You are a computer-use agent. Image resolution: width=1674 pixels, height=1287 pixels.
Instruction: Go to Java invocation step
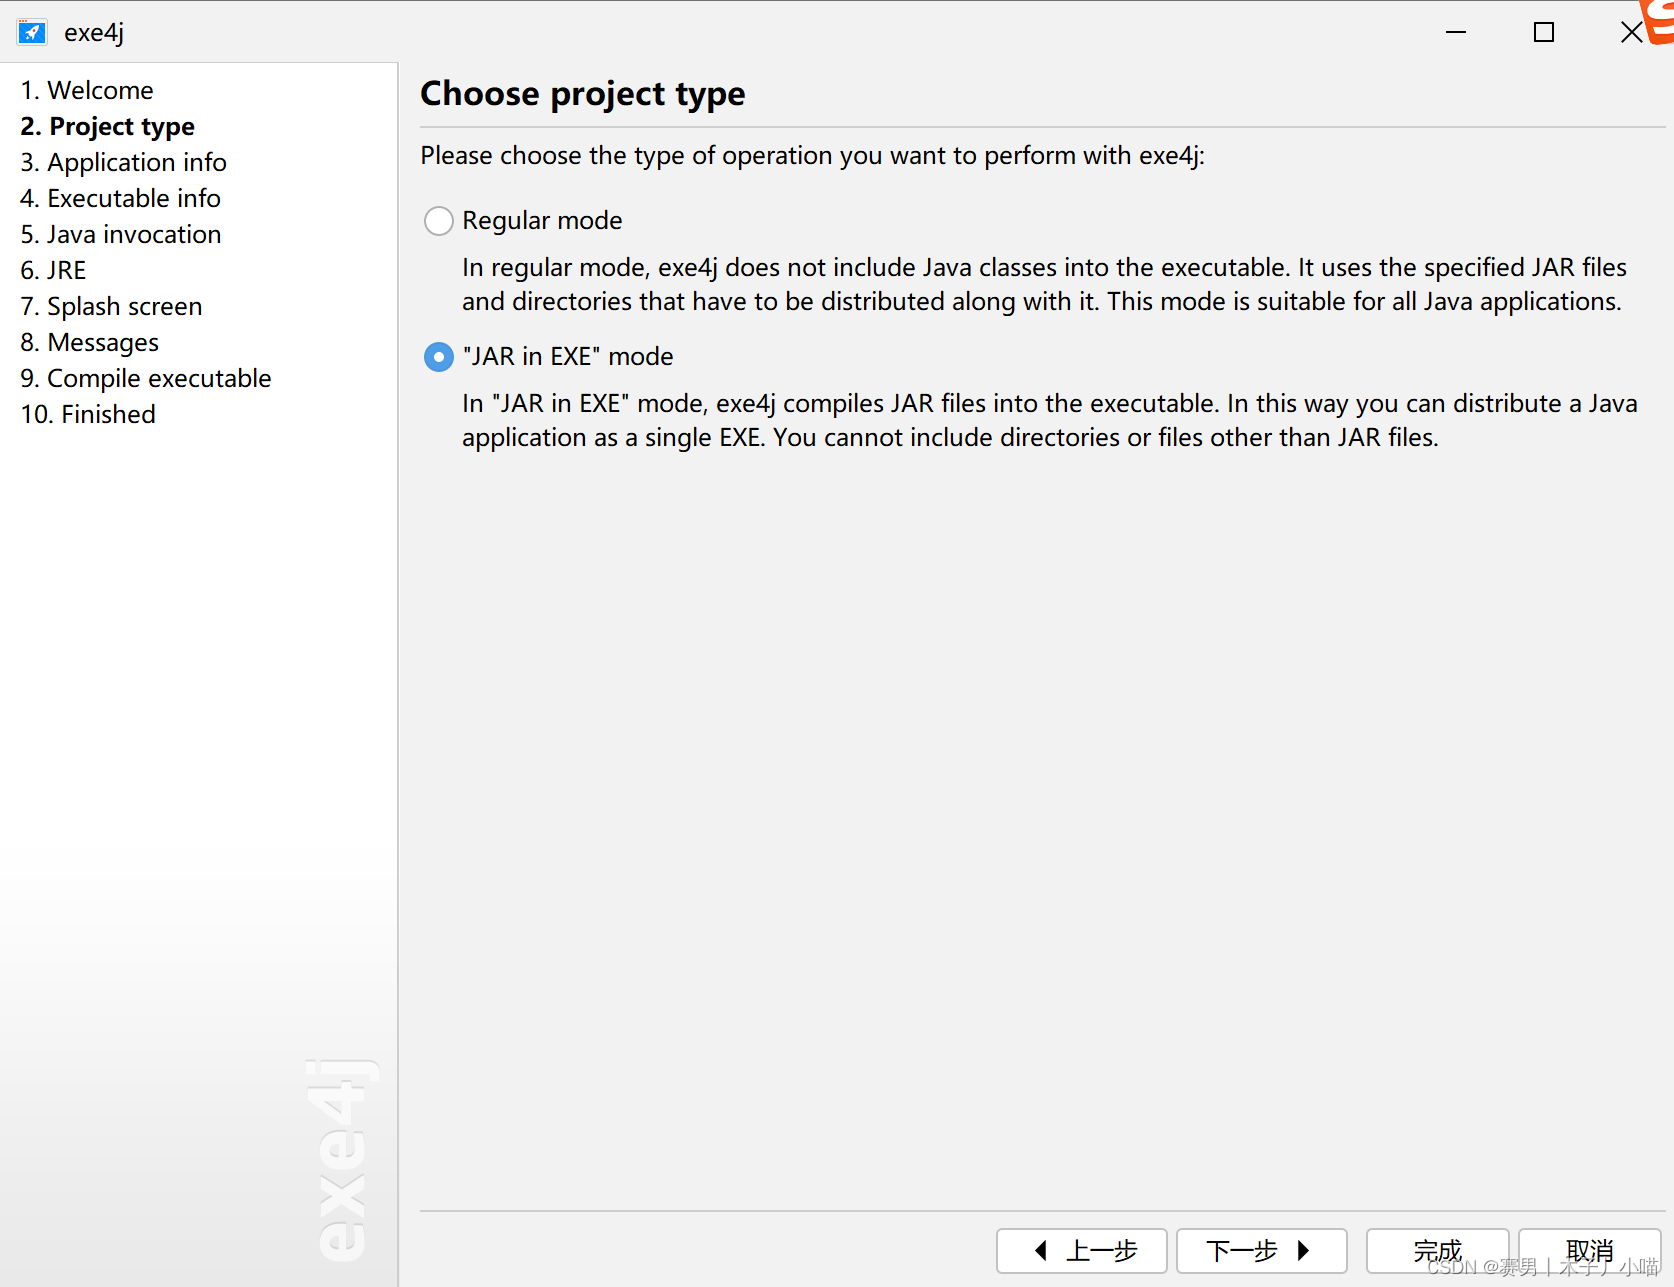pyautogui.click(x=121, y=234)
